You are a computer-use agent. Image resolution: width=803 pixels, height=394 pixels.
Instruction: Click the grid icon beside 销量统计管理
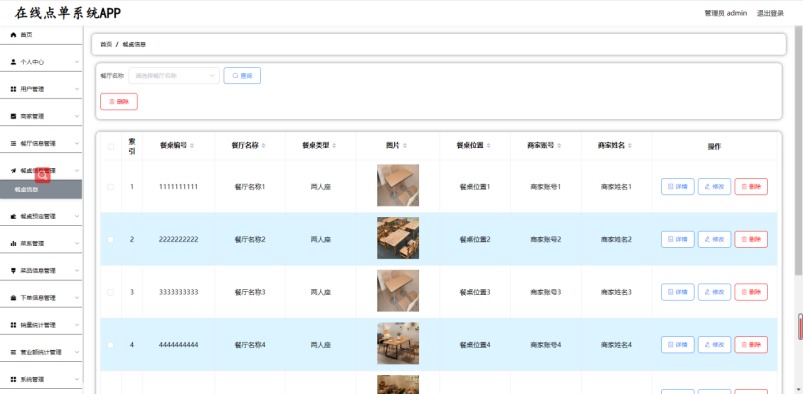point(13,325)
